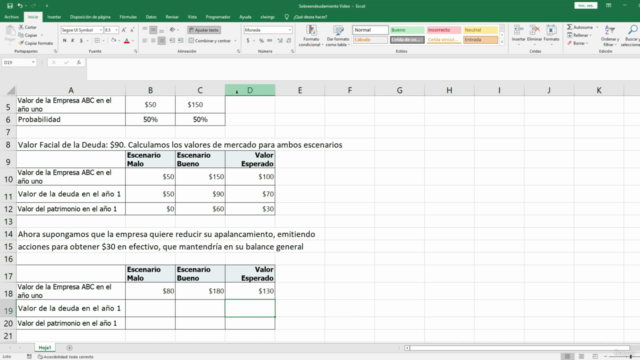The width and height of the screenshot is (640, 360).
Task: Open the Moneda number format dropdown
Action: tap(289, 30)
